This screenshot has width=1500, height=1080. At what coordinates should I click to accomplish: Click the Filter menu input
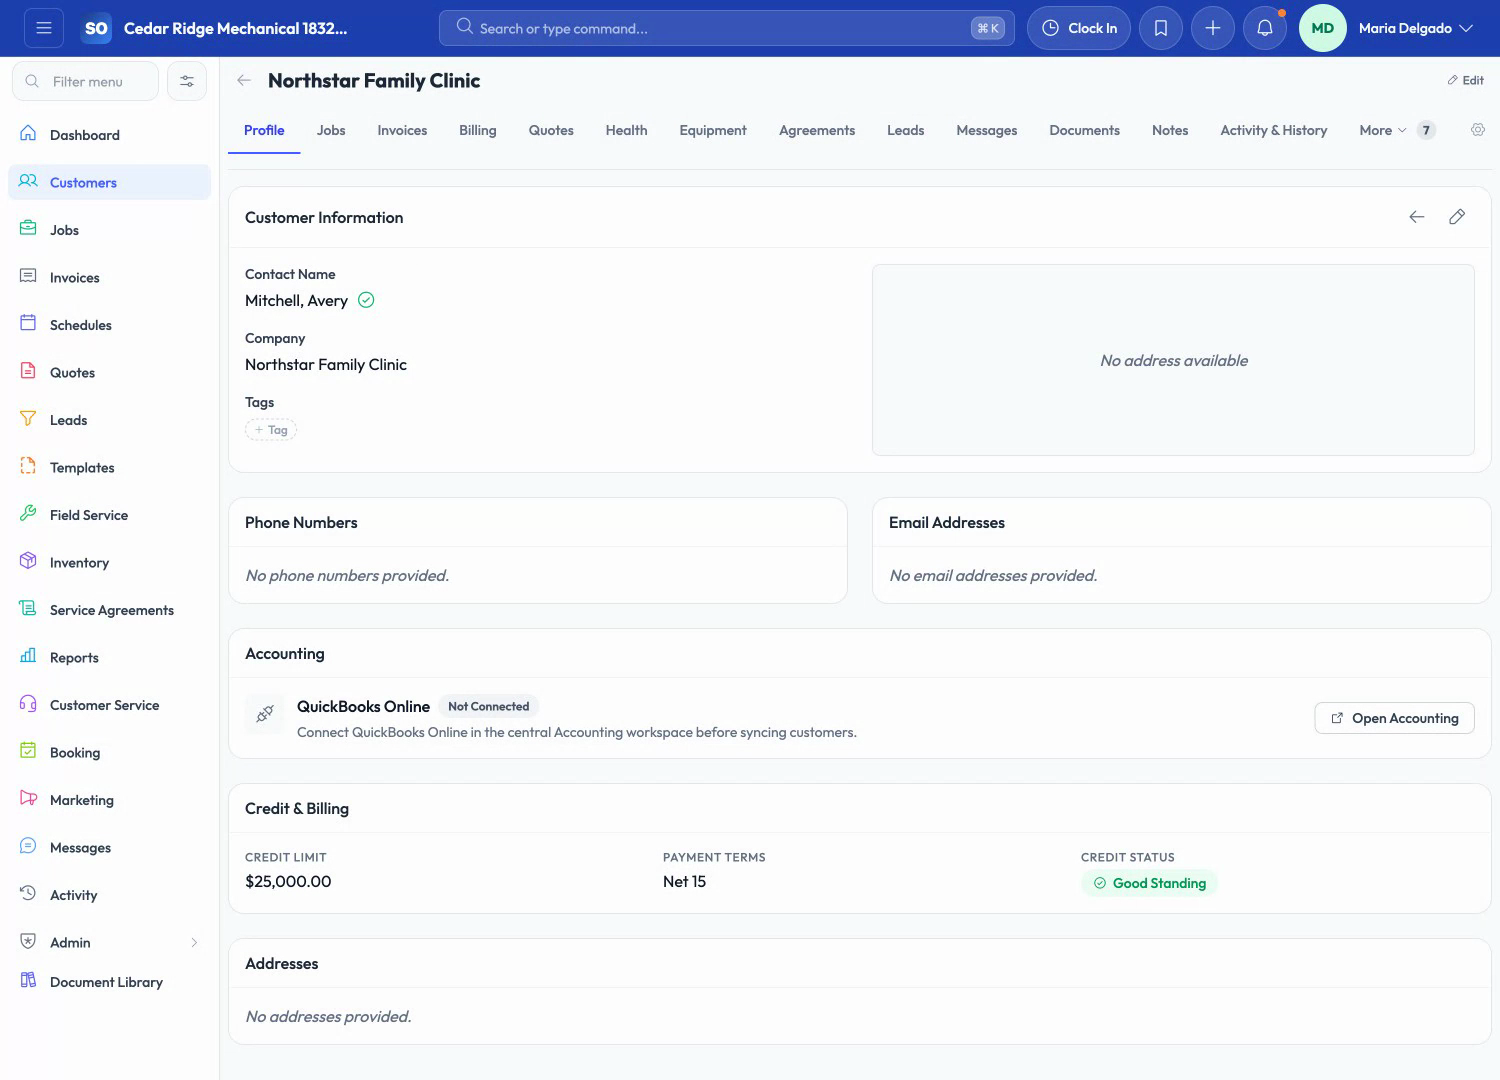pos(85,81)
